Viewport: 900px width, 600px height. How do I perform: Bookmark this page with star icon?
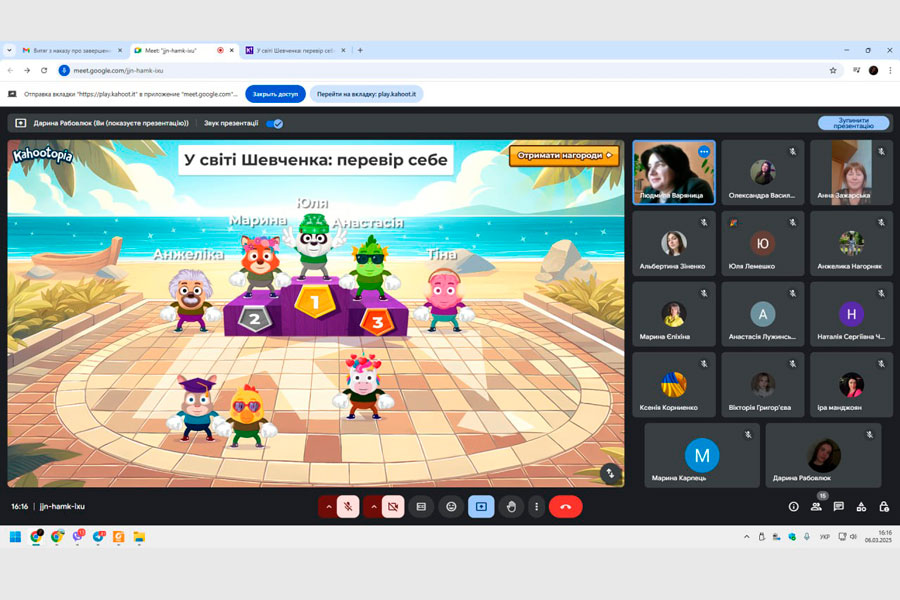[833, 70]
